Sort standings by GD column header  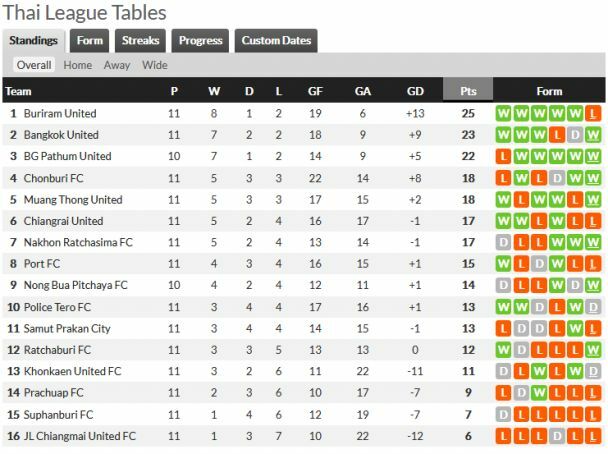(415, 91)
